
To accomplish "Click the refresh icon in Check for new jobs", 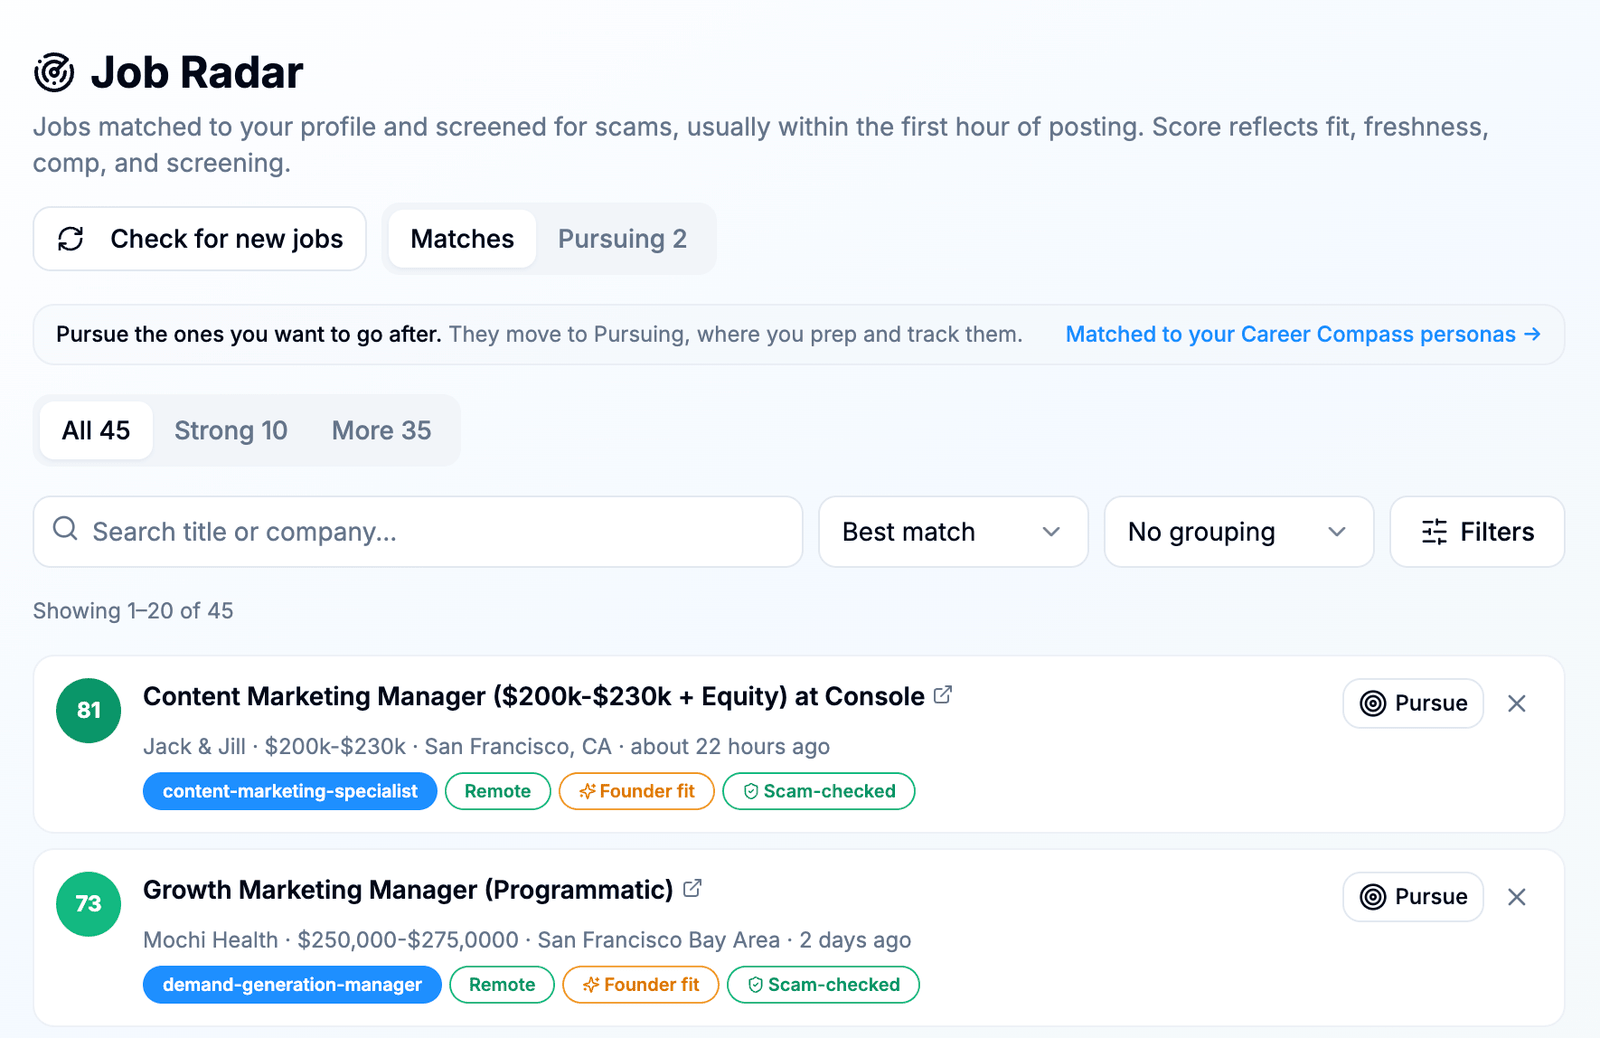I will coord(71,239).
